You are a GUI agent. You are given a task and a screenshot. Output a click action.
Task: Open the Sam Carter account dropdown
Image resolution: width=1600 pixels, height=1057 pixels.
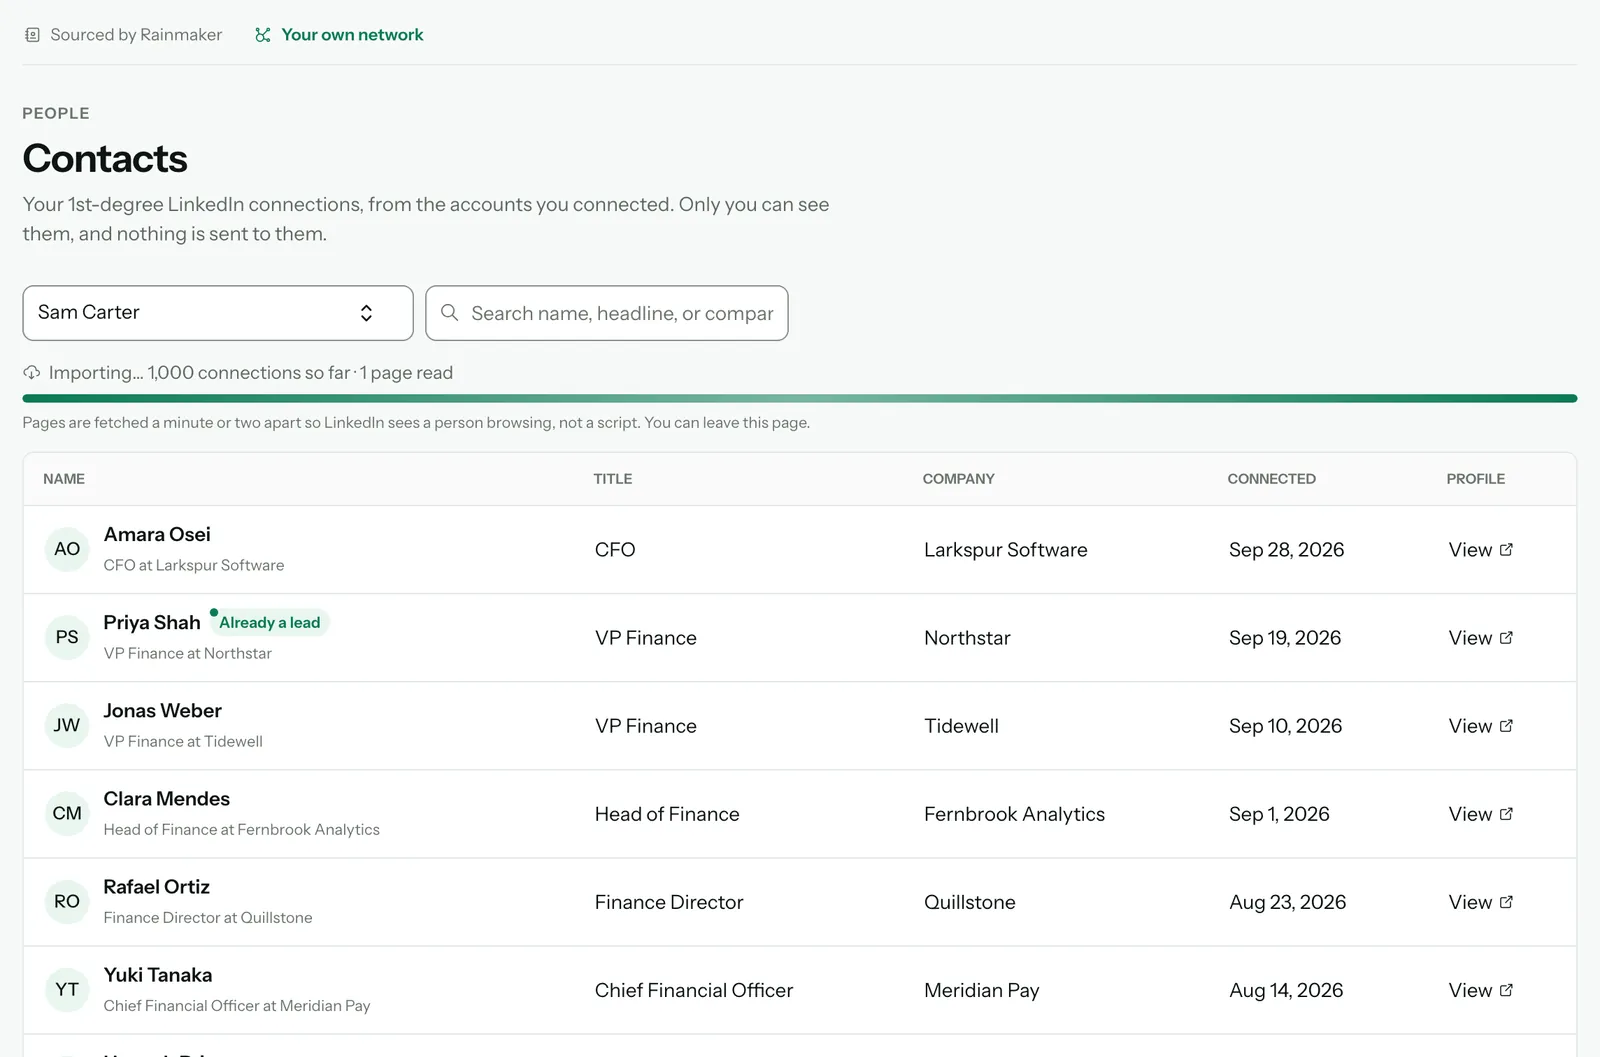point(218,313)
